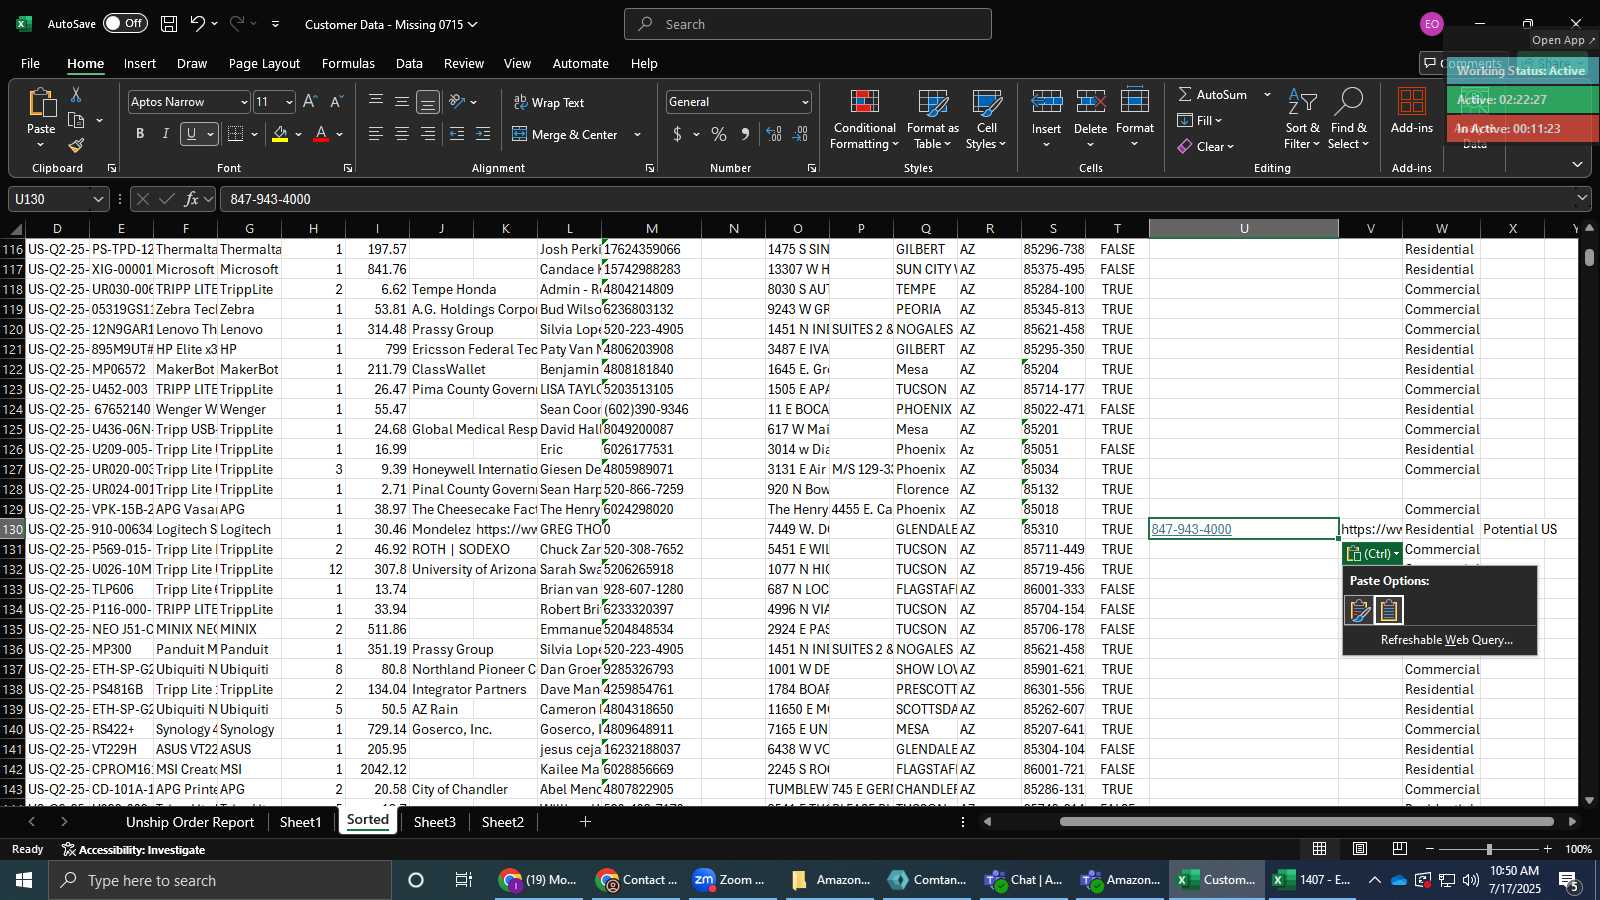This screenshot has width=1600, height=900.
Task: Decrease font size with smaller A icon
Action: click(336, 102)
